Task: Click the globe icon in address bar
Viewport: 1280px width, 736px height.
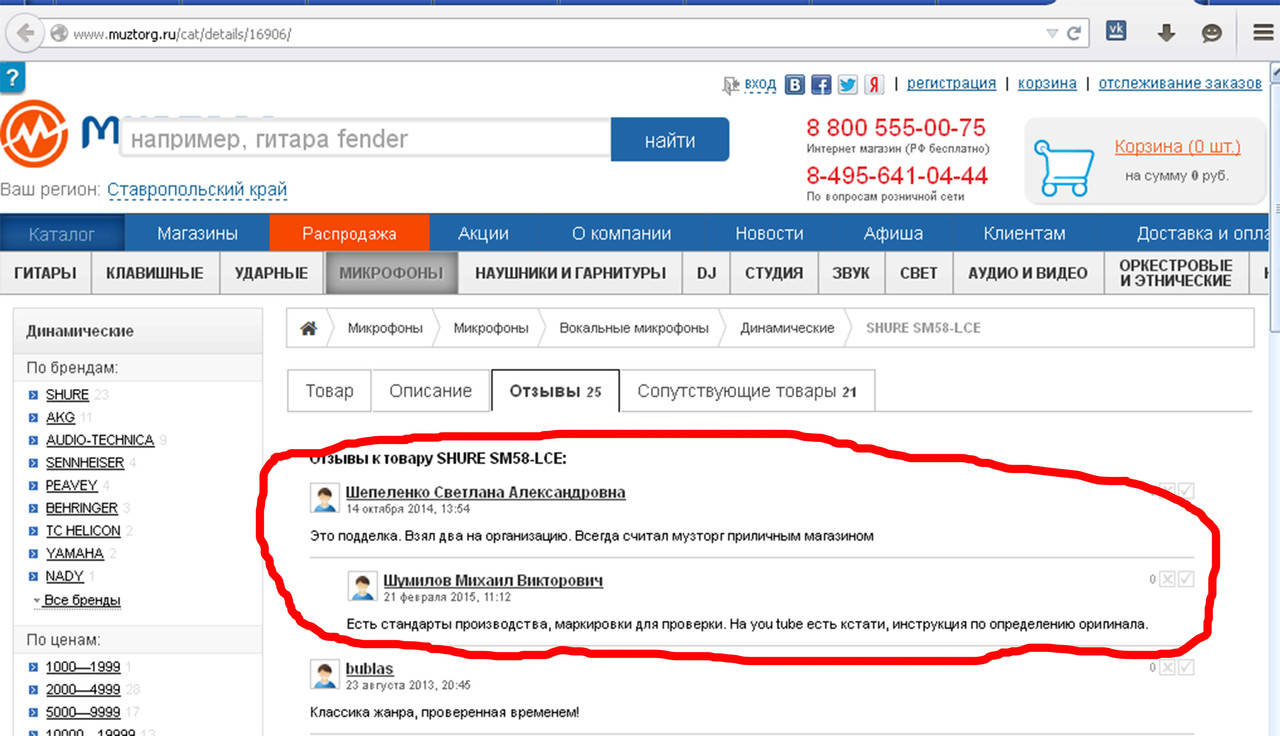Action: (59, 33)
